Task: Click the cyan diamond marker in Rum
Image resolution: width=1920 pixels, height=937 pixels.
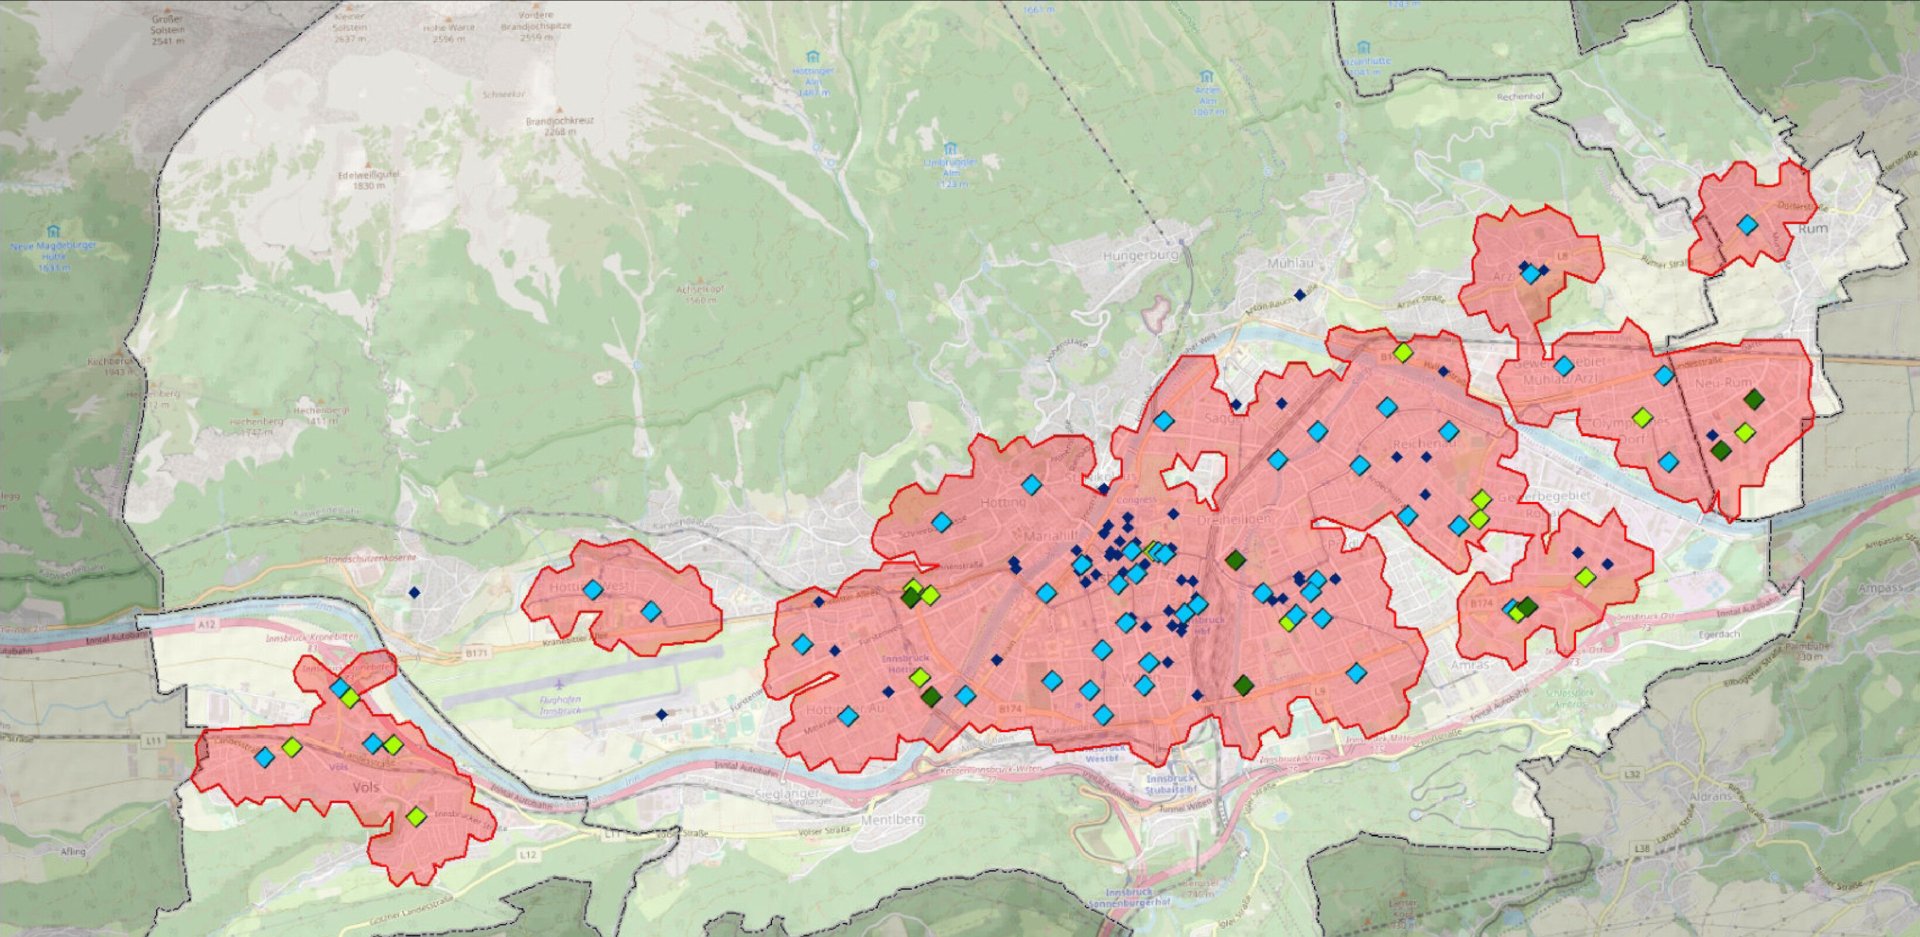Action: point(1747,225)
